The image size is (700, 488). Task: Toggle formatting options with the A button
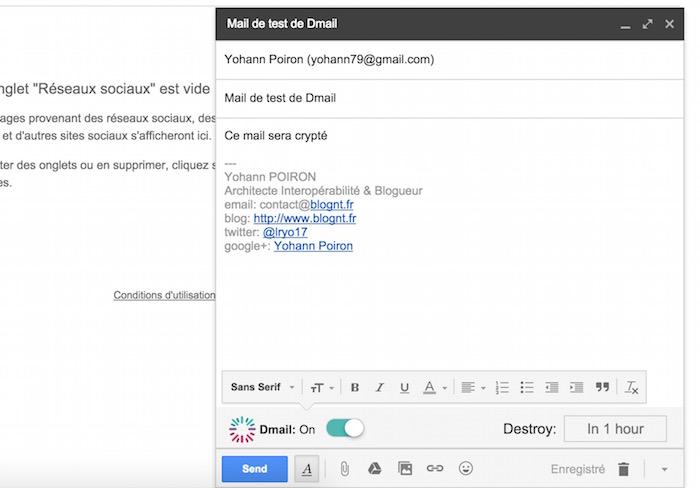[307, 469]
